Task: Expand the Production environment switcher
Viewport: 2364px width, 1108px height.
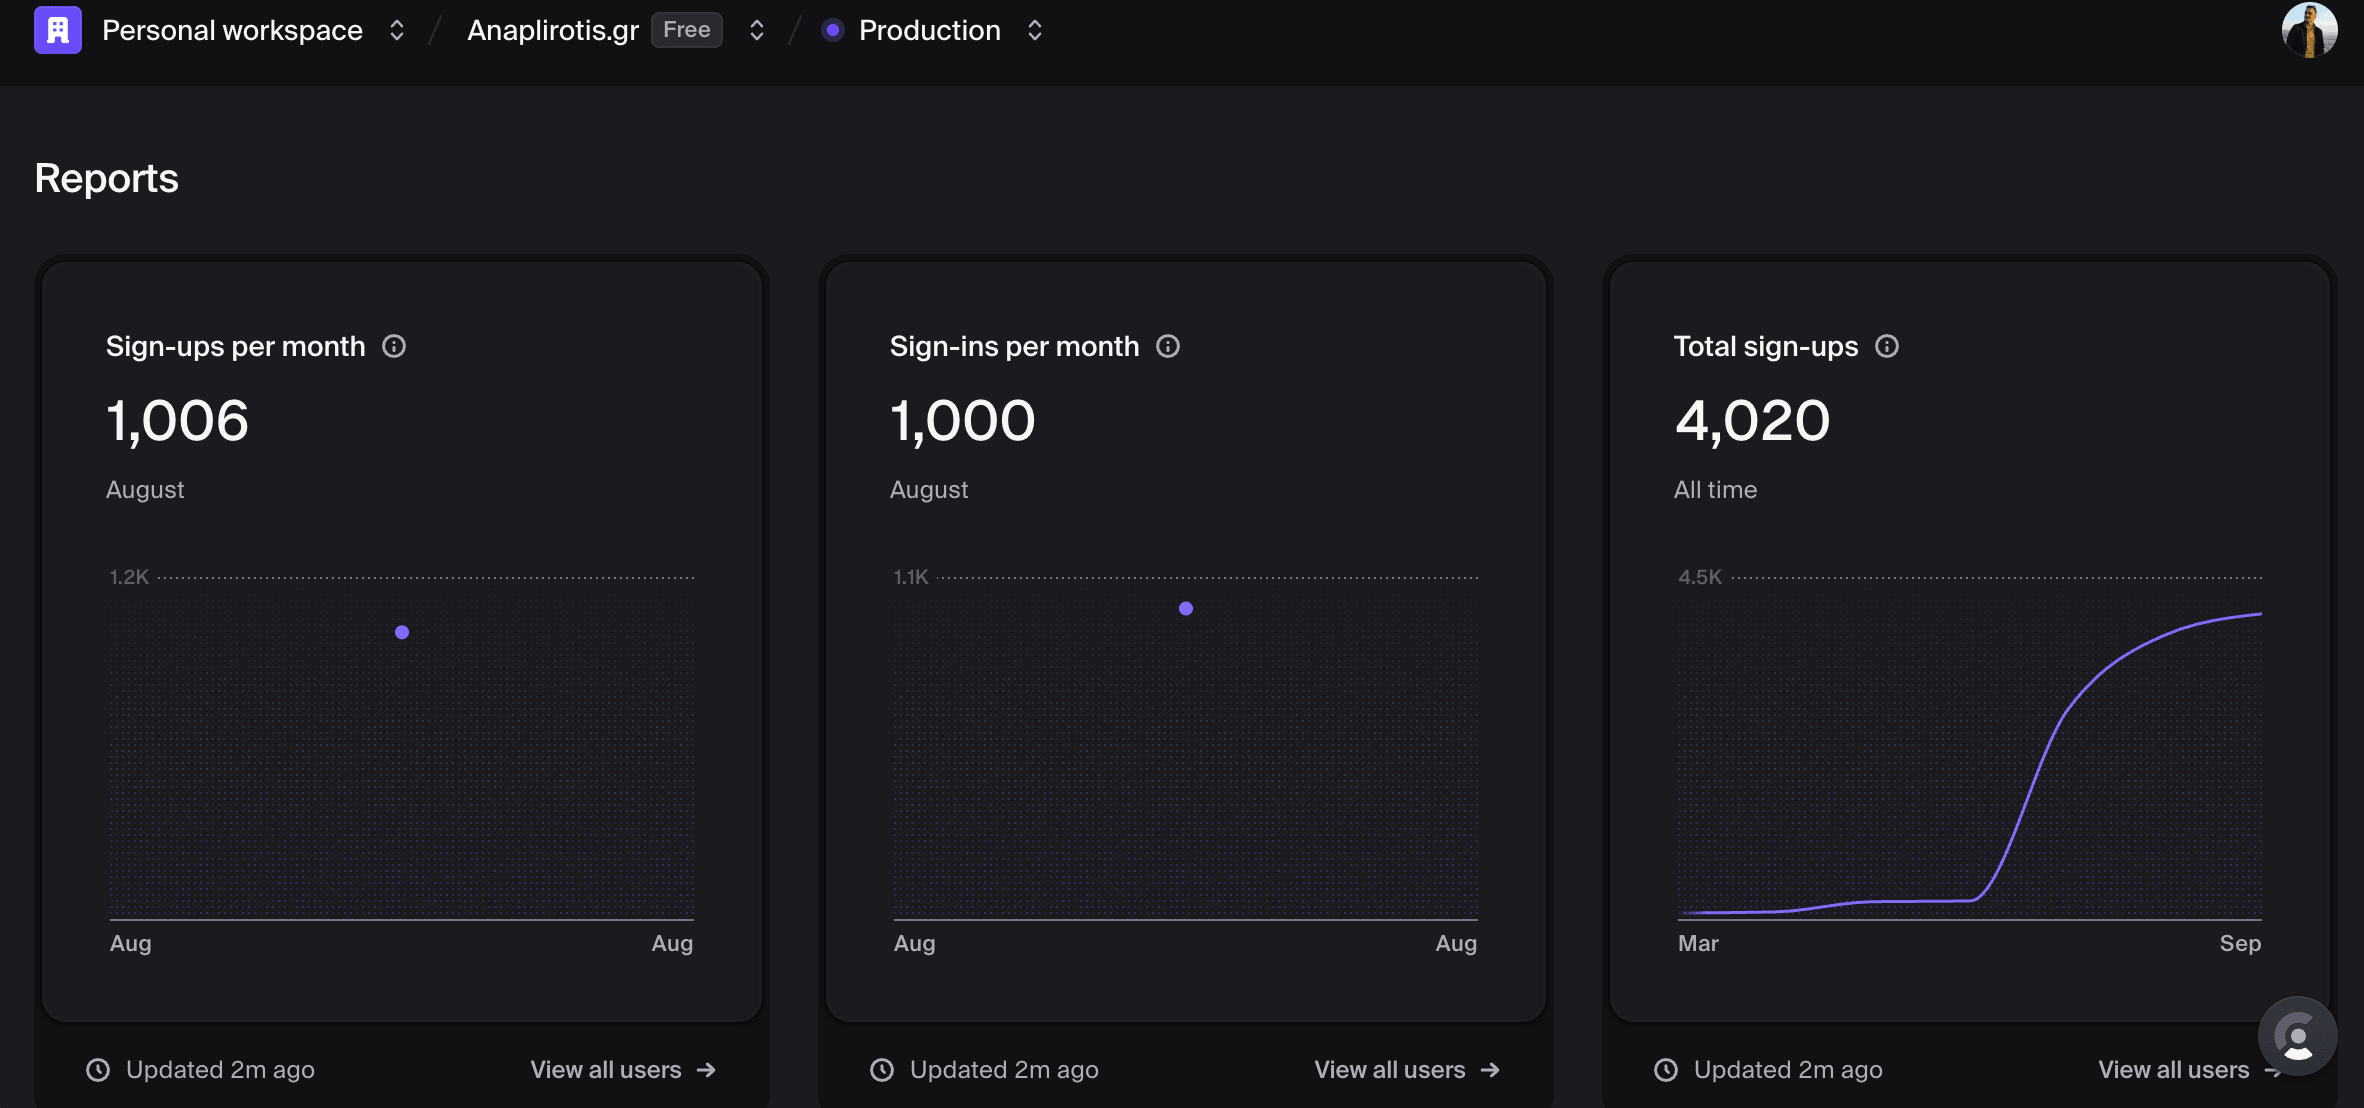Action: [1035, 30]
